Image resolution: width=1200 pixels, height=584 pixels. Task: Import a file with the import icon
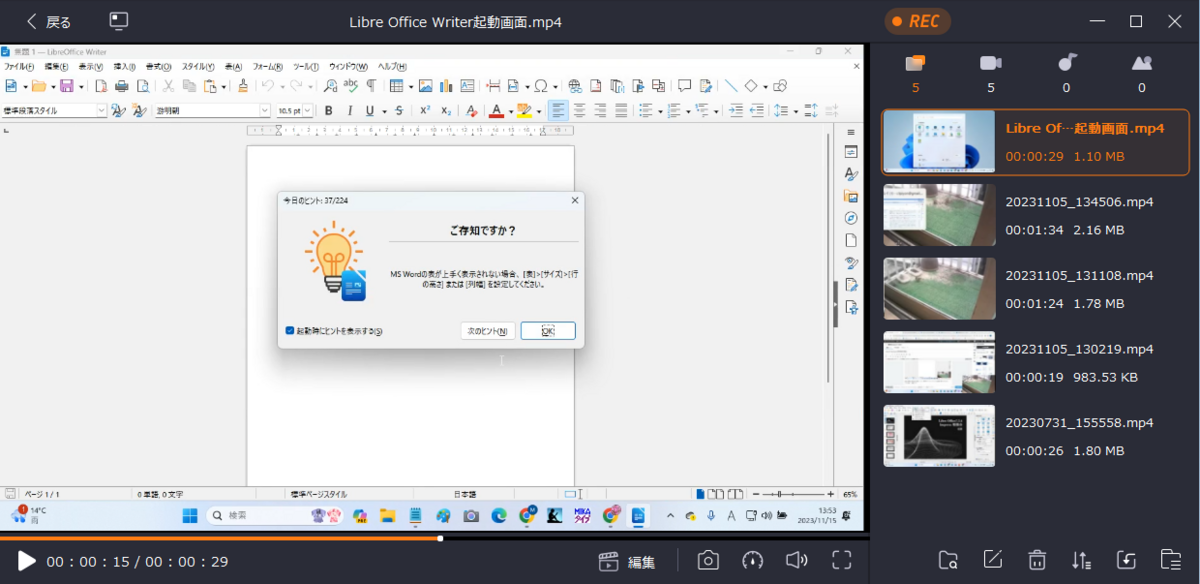[1126, 560]
